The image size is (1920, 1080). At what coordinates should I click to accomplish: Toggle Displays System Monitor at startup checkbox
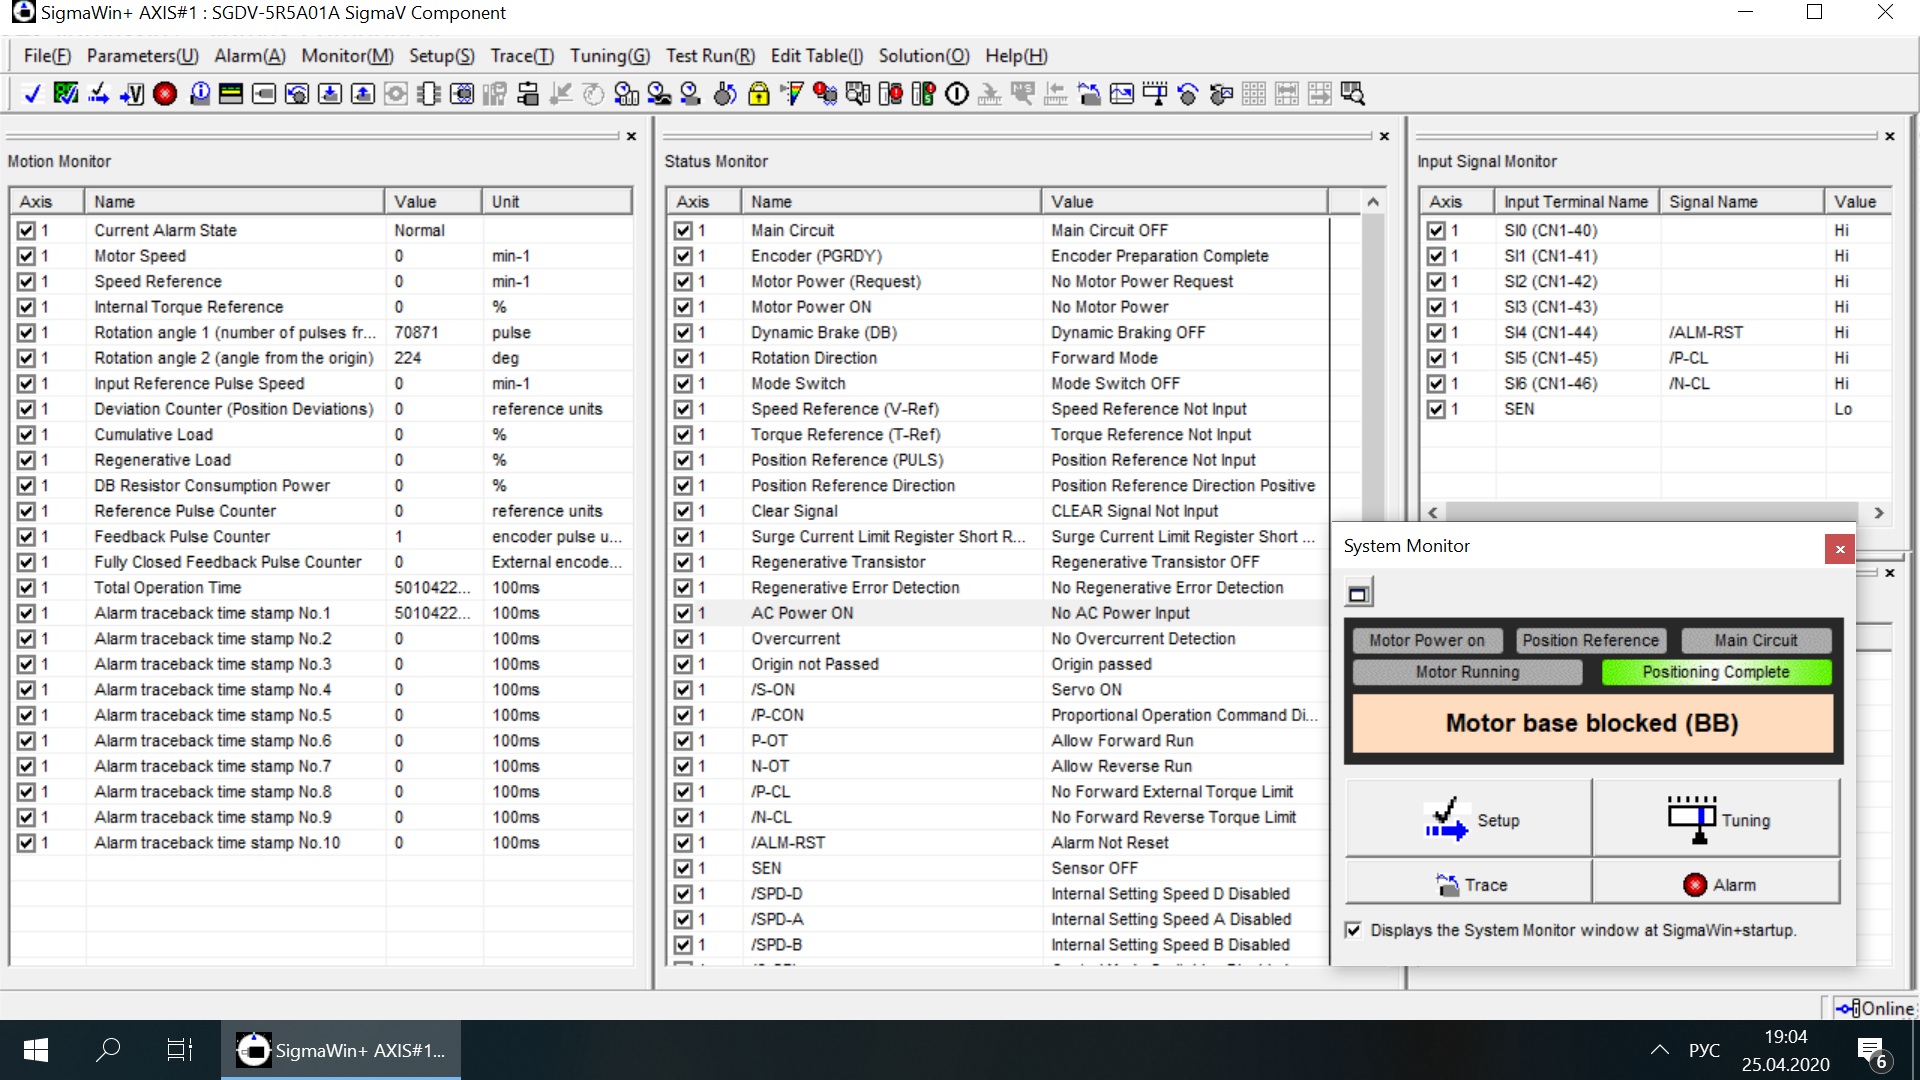pyautogui.click(x=1353, y=930)
